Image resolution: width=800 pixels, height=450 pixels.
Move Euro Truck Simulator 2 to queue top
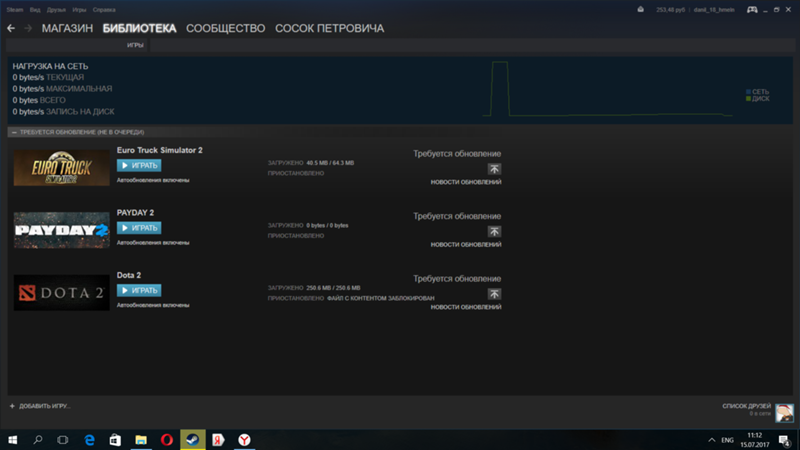click(494, 169)
